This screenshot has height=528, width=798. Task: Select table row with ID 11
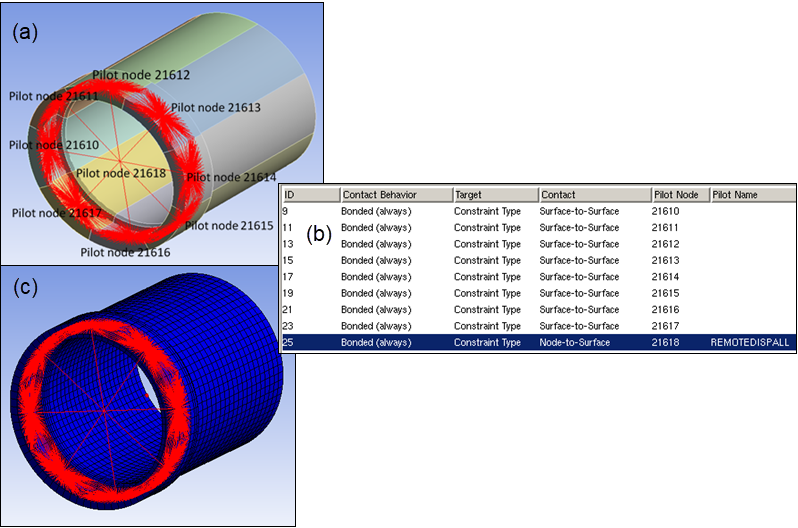[538, 228]
